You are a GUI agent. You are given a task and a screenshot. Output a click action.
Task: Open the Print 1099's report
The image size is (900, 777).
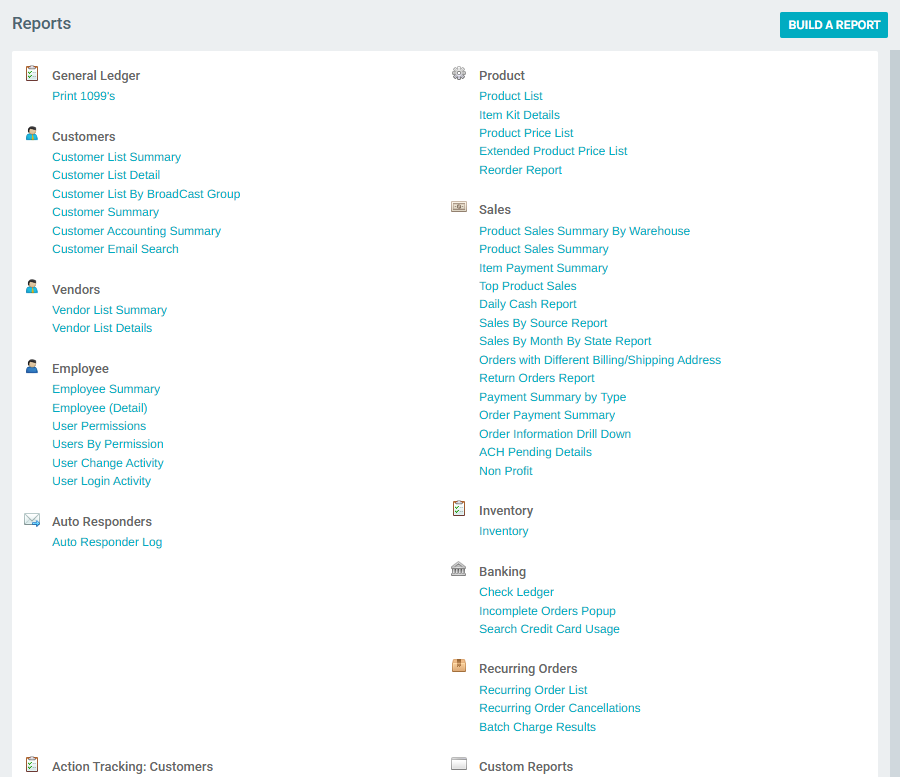click(x=83, y=95)
